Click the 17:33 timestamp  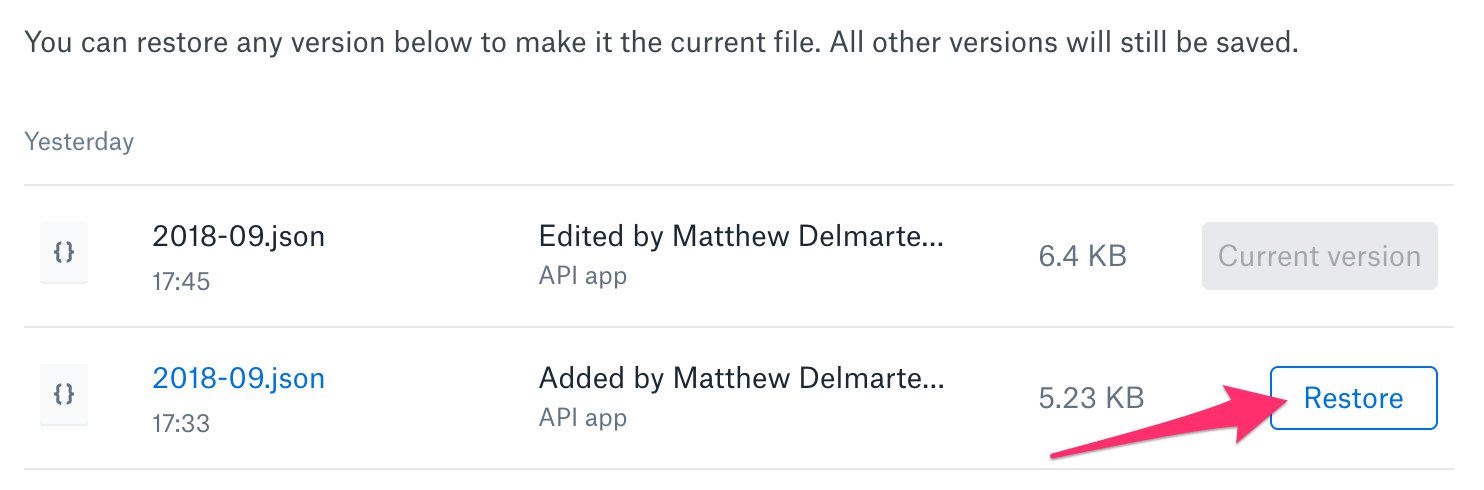pyautogui.click(x=181, y=424)
